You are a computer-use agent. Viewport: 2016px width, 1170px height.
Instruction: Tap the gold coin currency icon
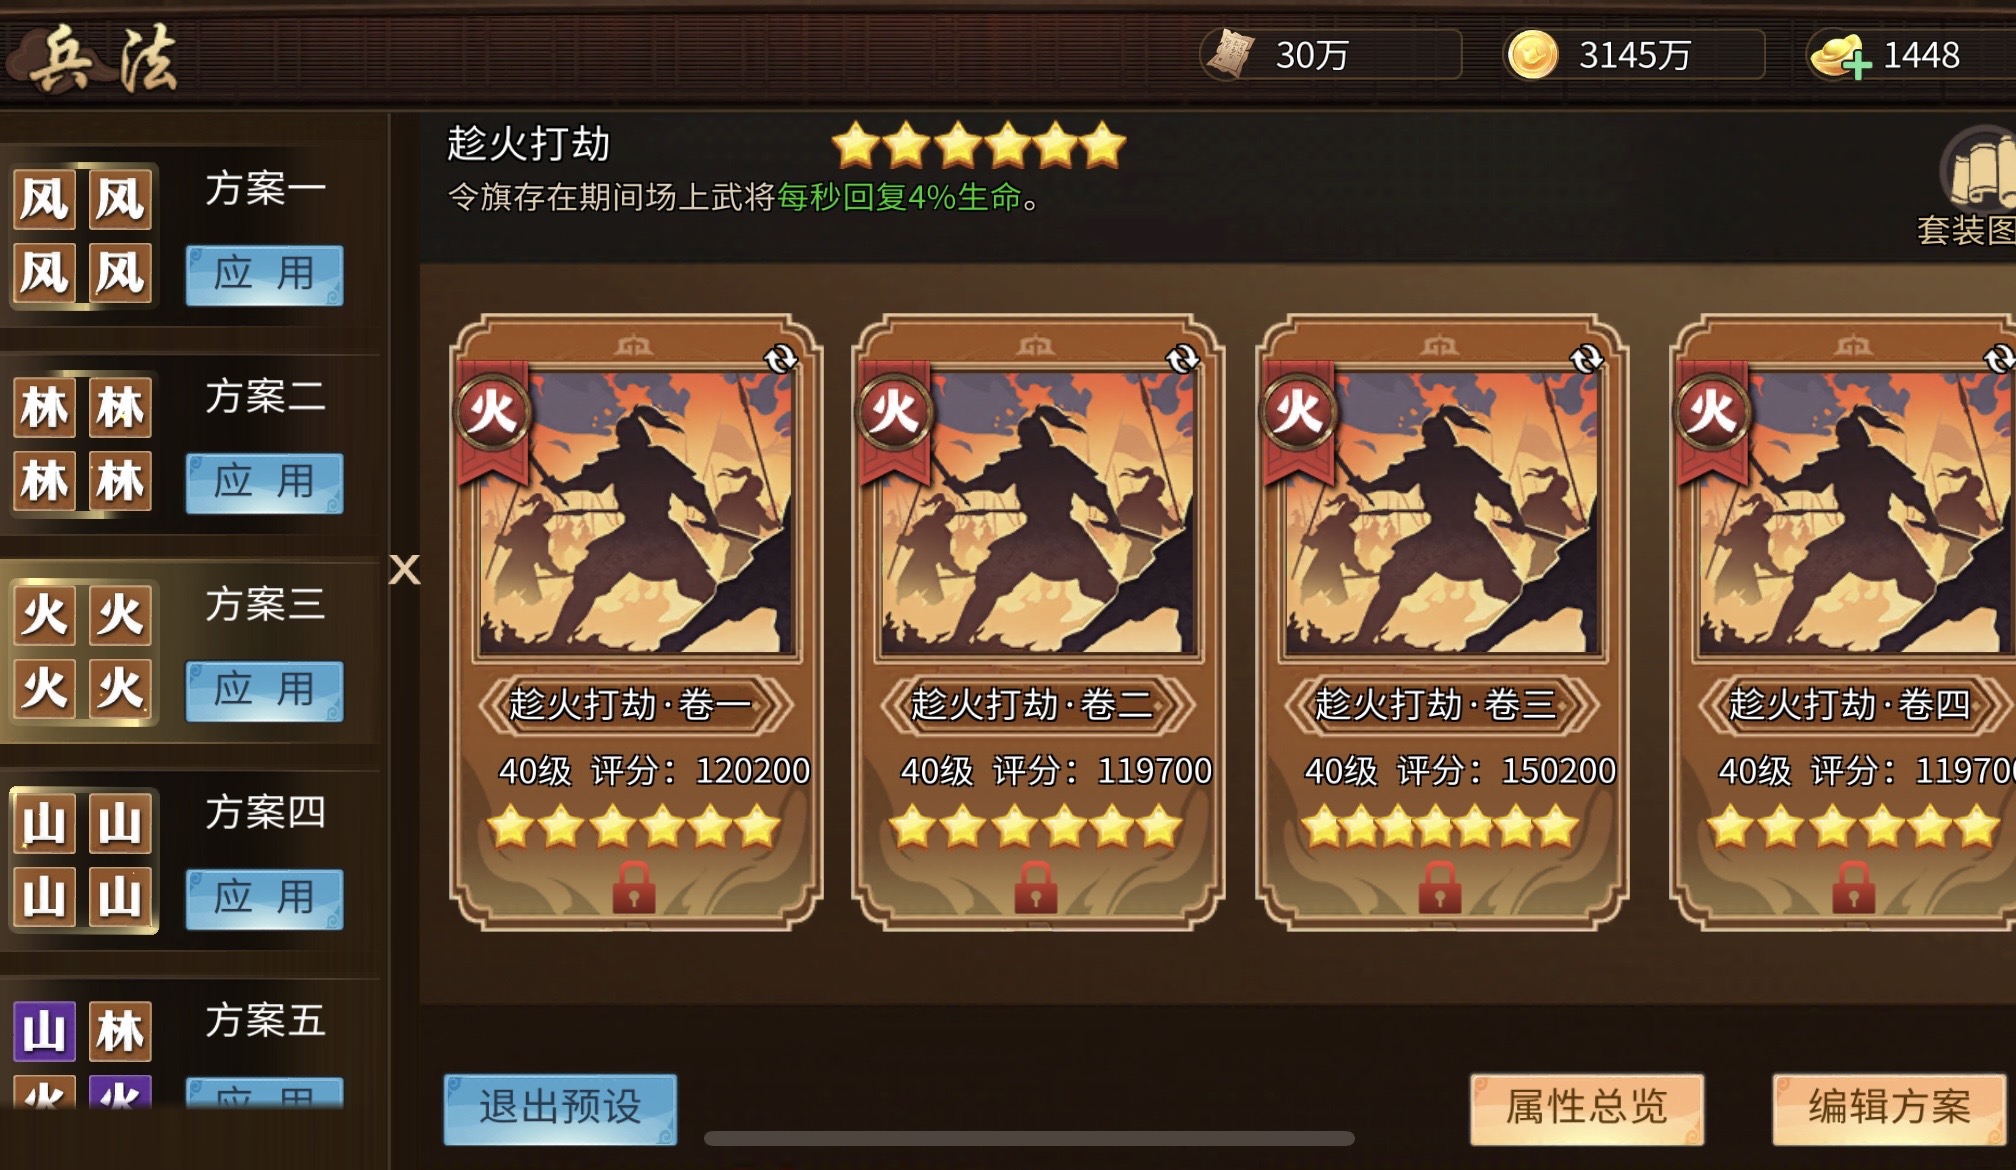click(1532, 54)
